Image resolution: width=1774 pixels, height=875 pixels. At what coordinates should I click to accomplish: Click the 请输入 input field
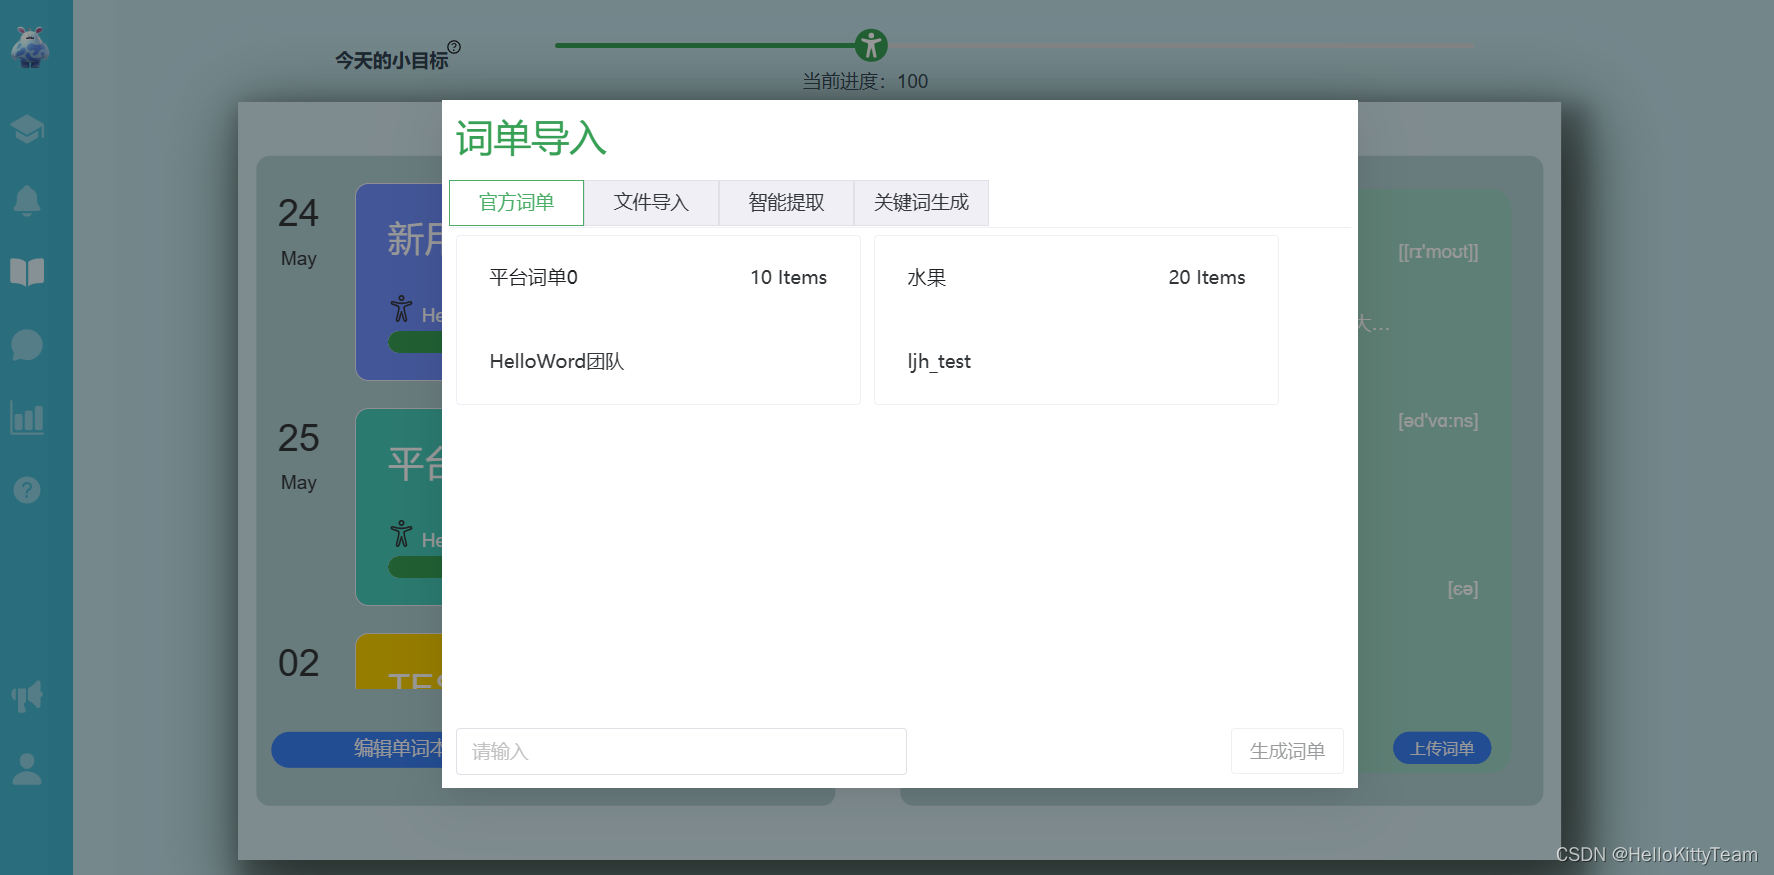point(681,751)
